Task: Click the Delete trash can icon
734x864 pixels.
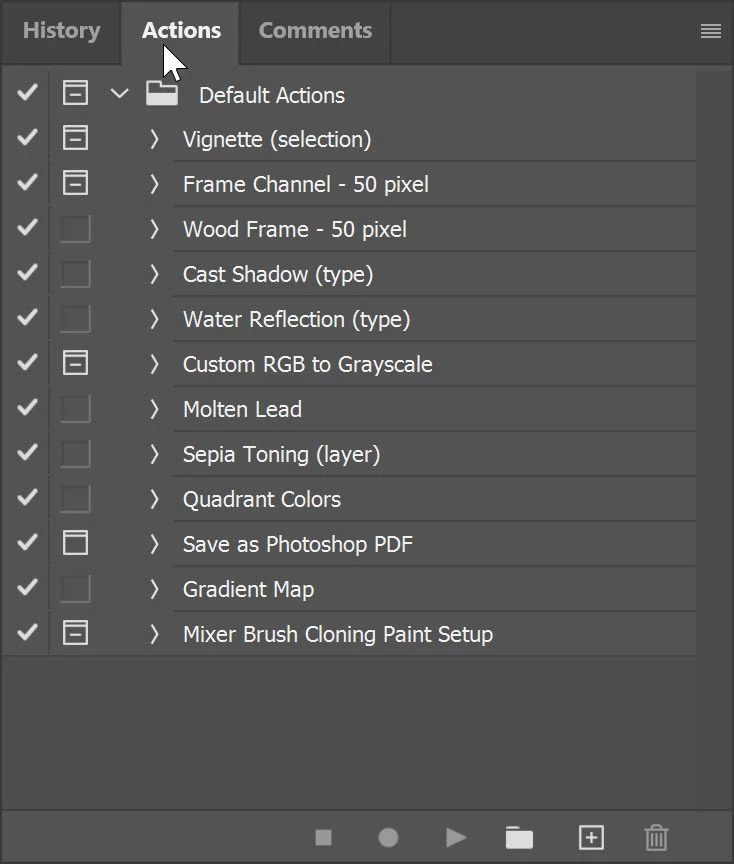Action: pyautogui.click(x=656, y=837)
